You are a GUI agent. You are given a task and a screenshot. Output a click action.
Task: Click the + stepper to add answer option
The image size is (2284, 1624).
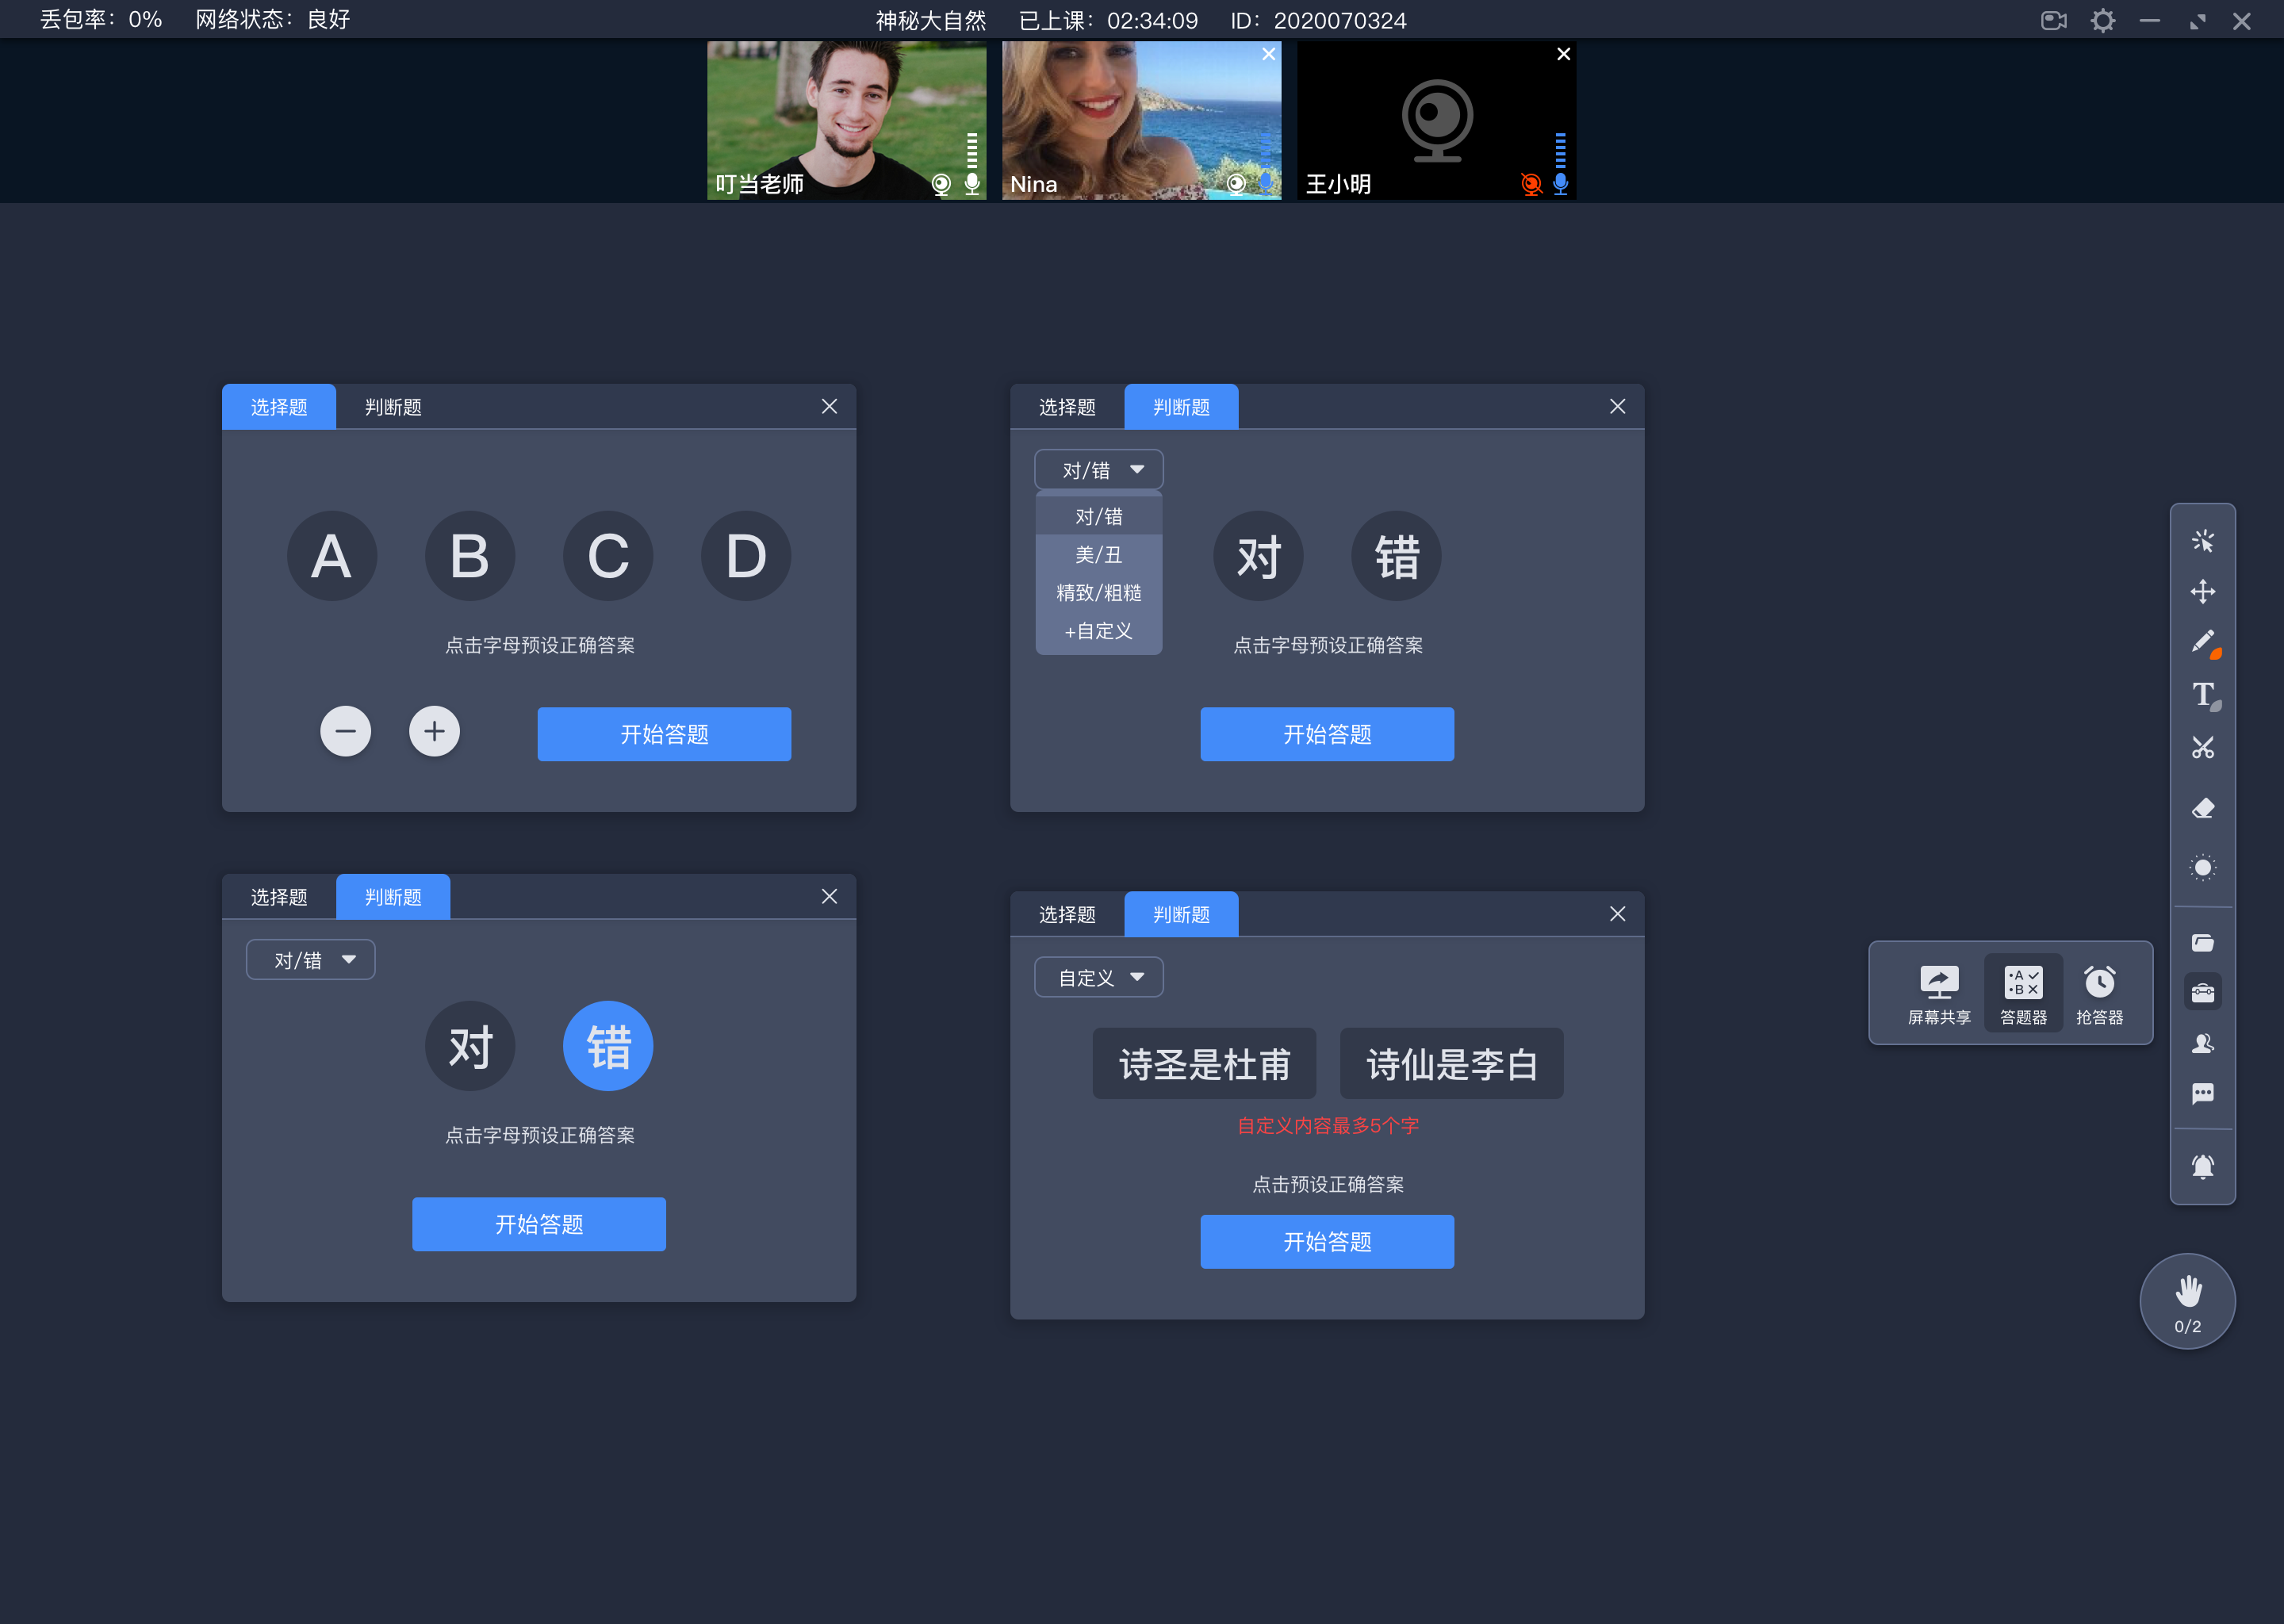coord(432,731)
